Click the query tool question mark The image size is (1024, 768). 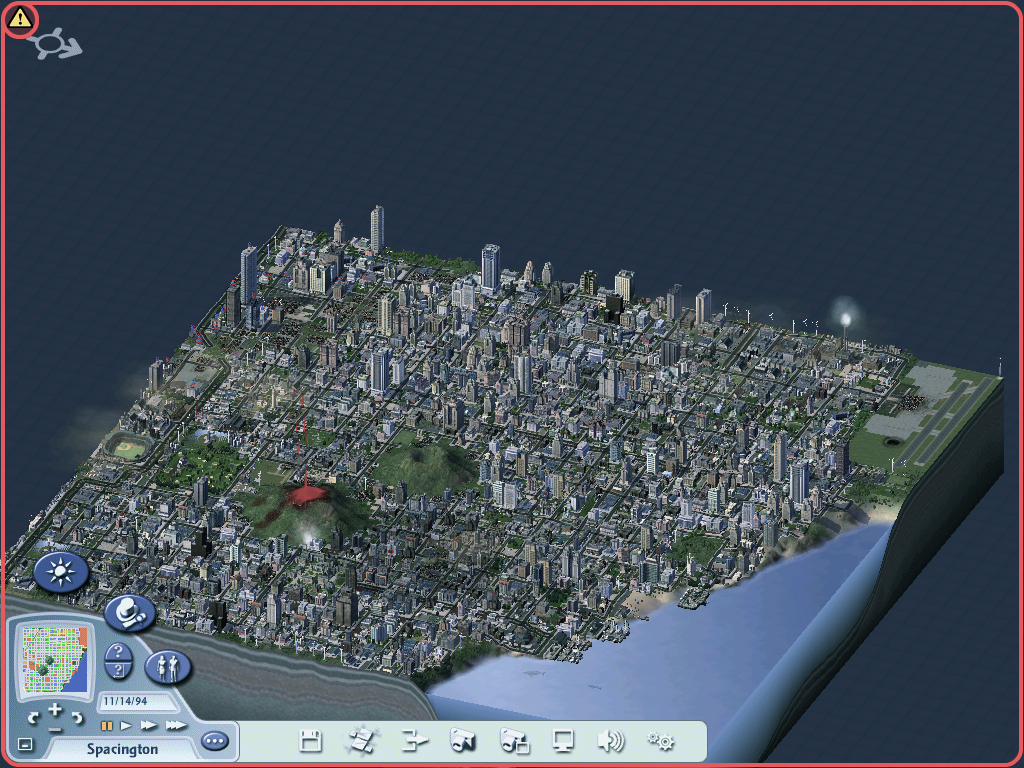(x=118, y=652)
